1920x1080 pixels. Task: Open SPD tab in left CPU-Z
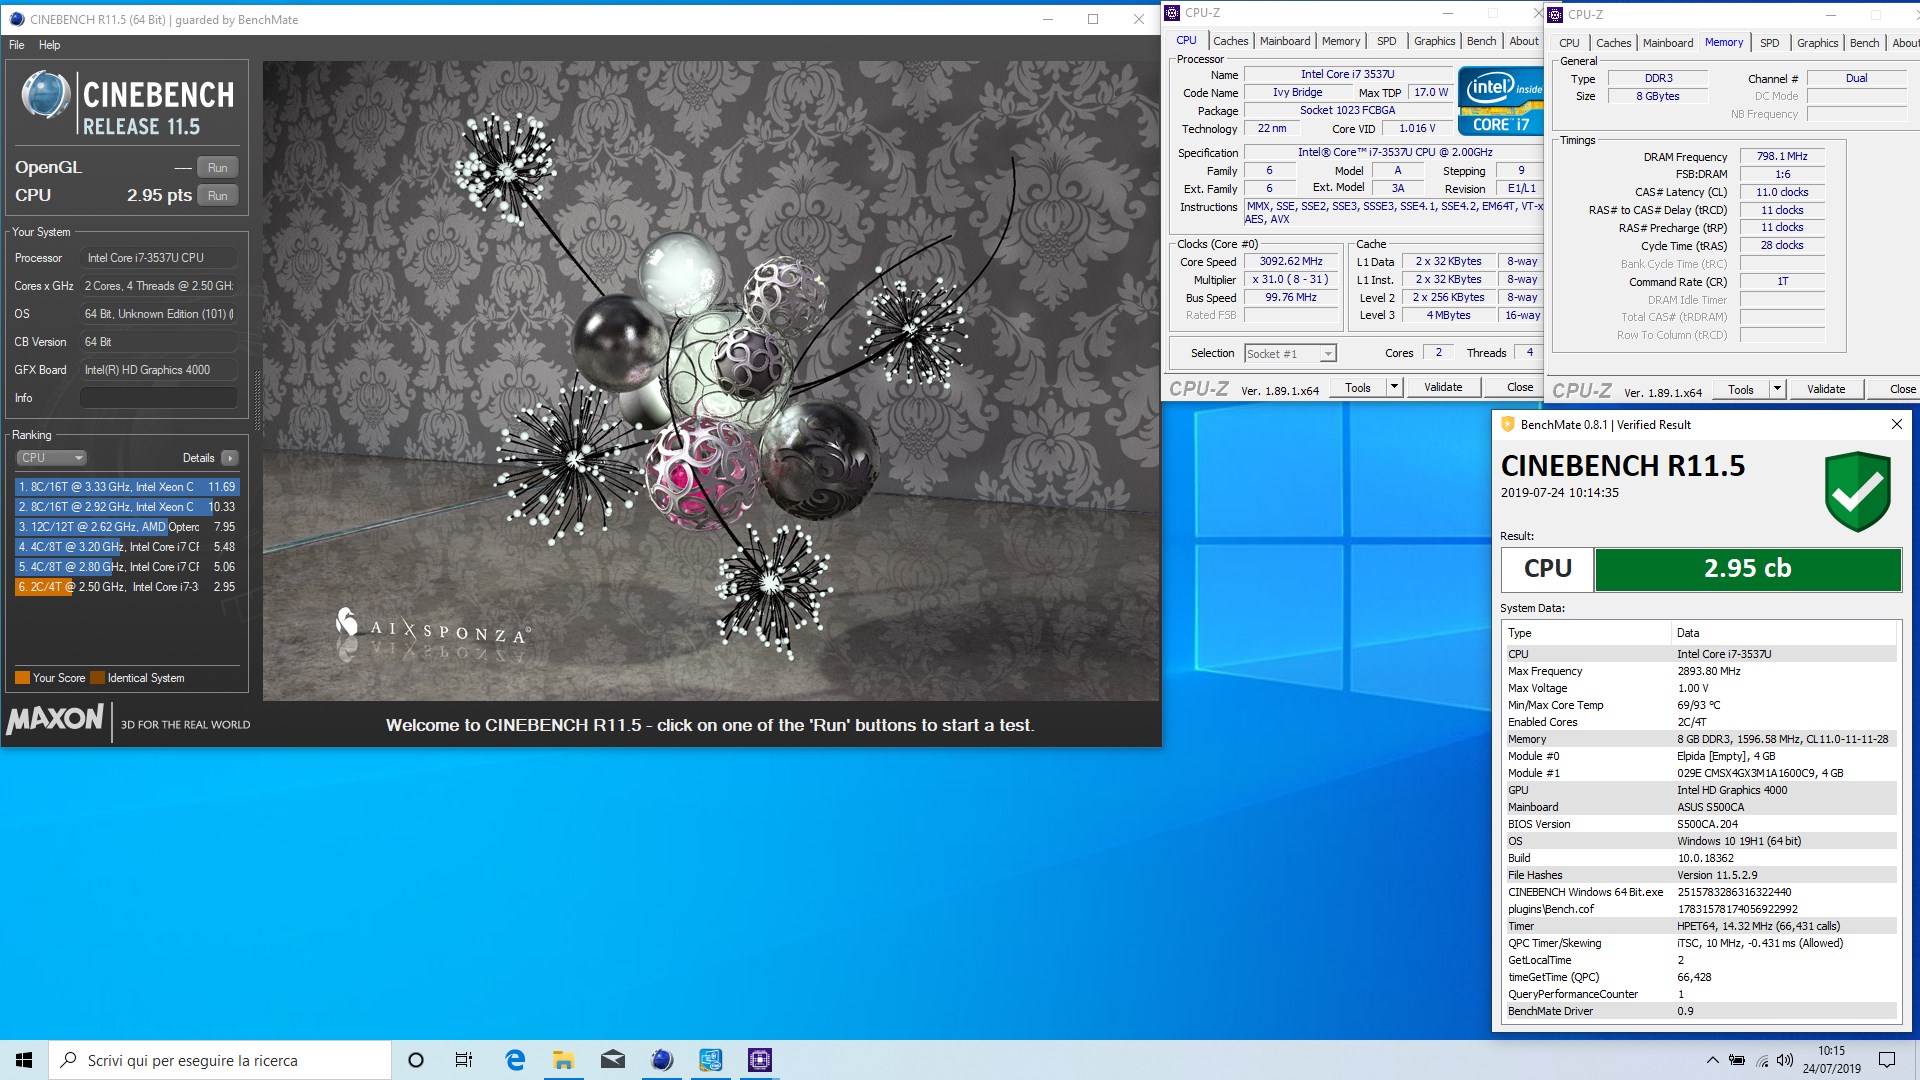(1386, 41)
